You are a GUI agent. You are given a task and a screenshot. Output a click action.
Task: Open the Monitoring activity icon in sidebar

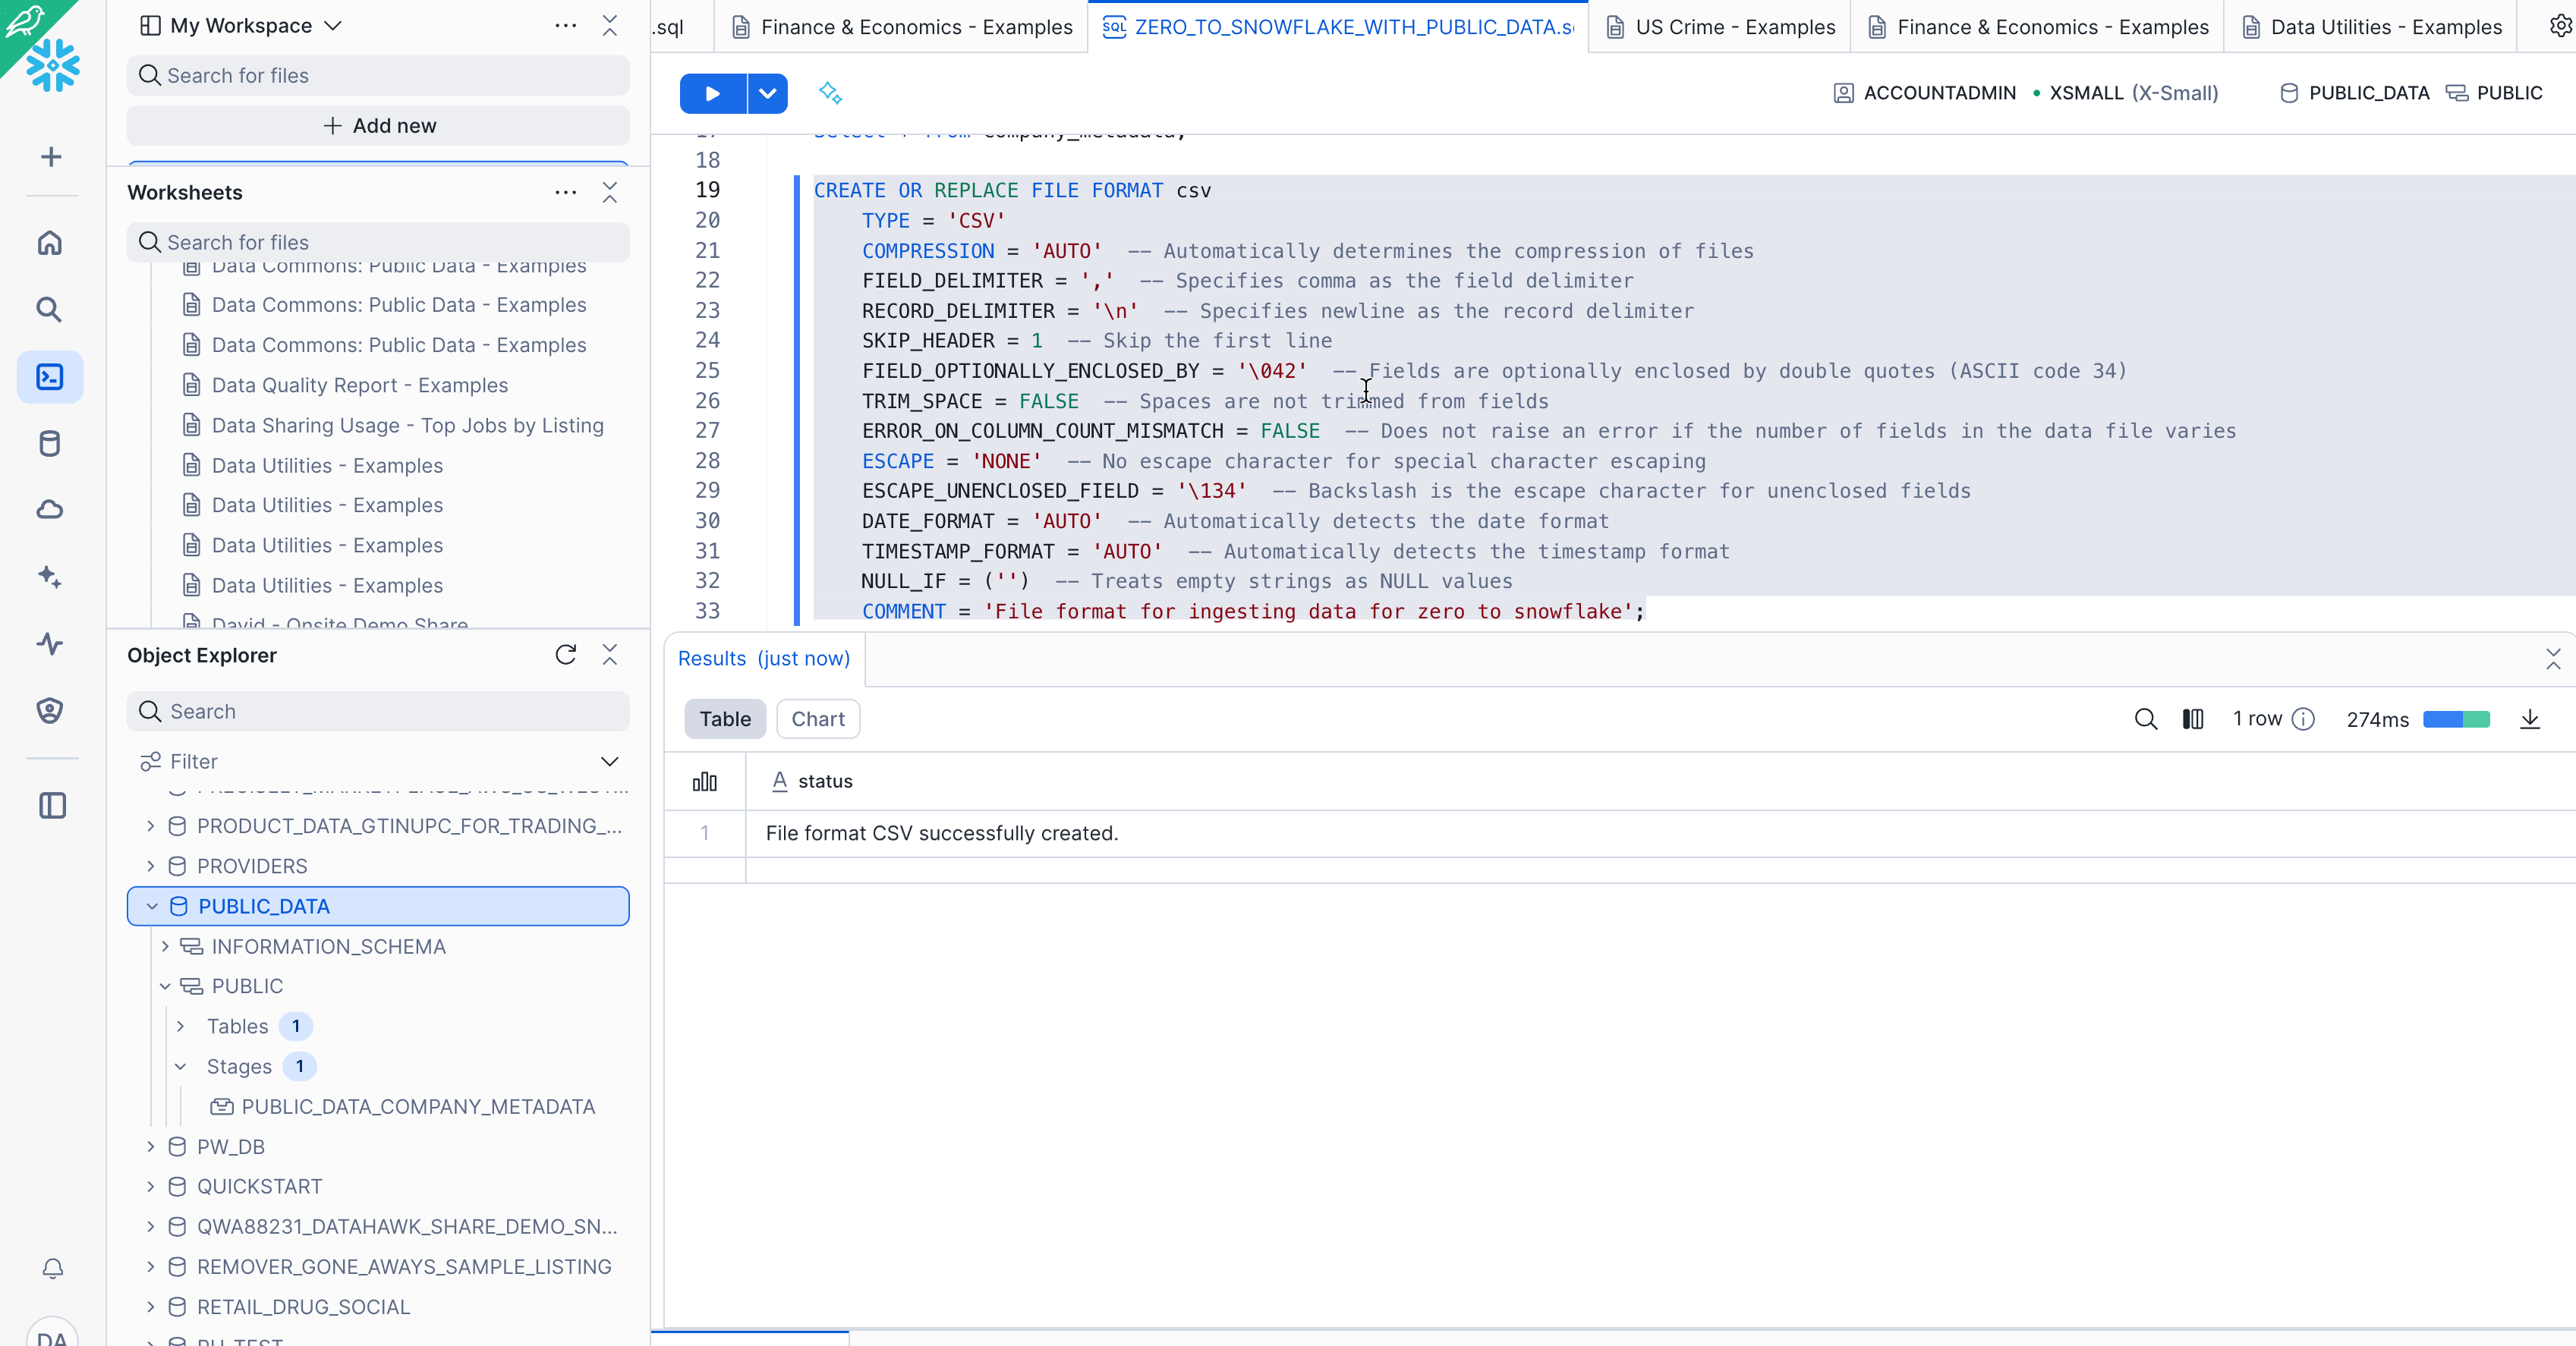[x=50, y=643]
